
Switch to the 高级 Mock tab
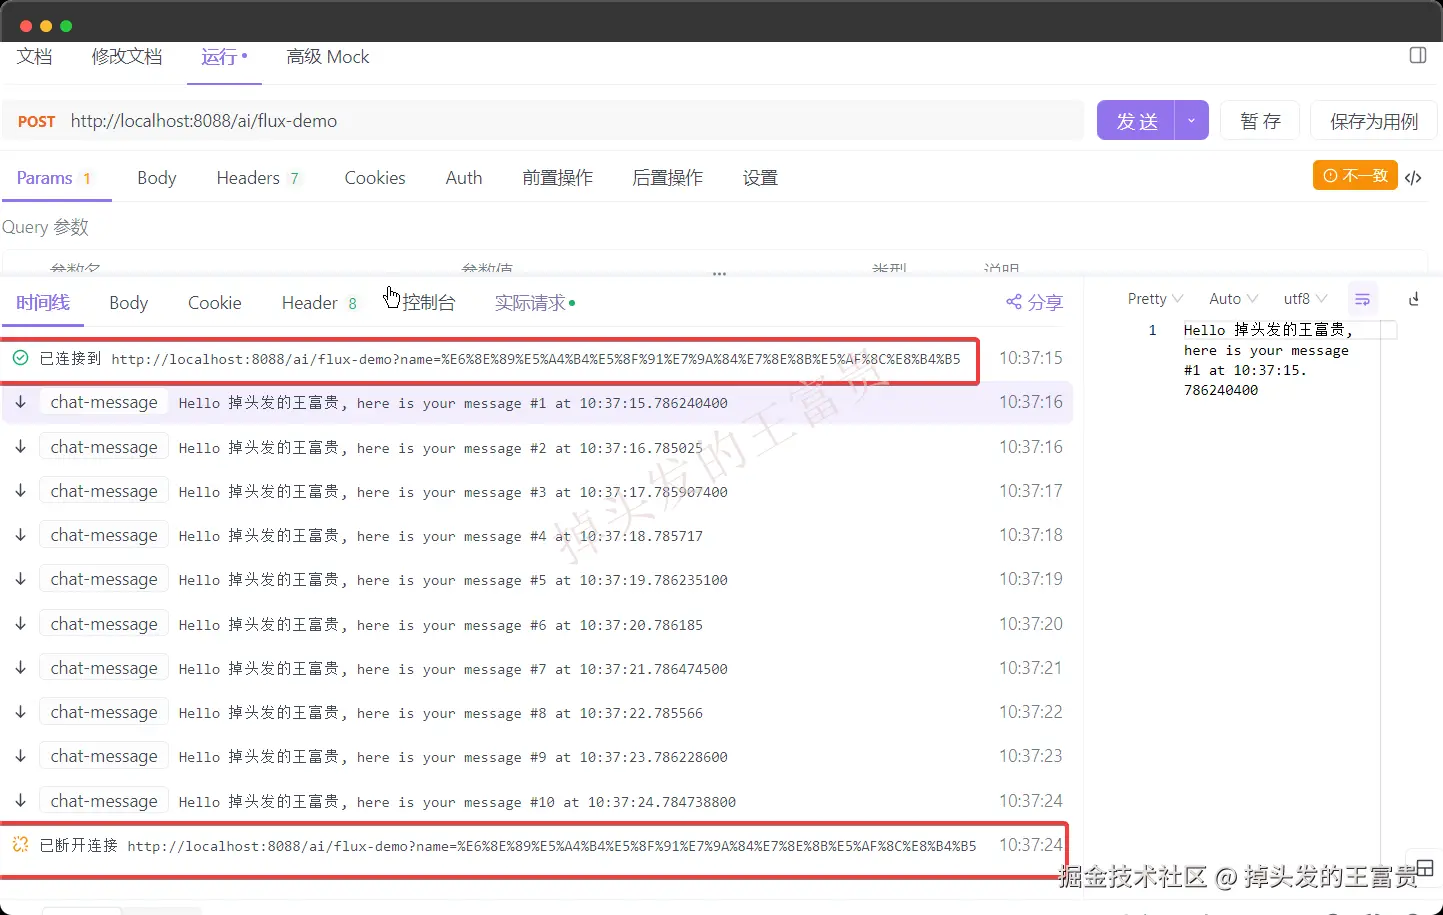point(328,57)
